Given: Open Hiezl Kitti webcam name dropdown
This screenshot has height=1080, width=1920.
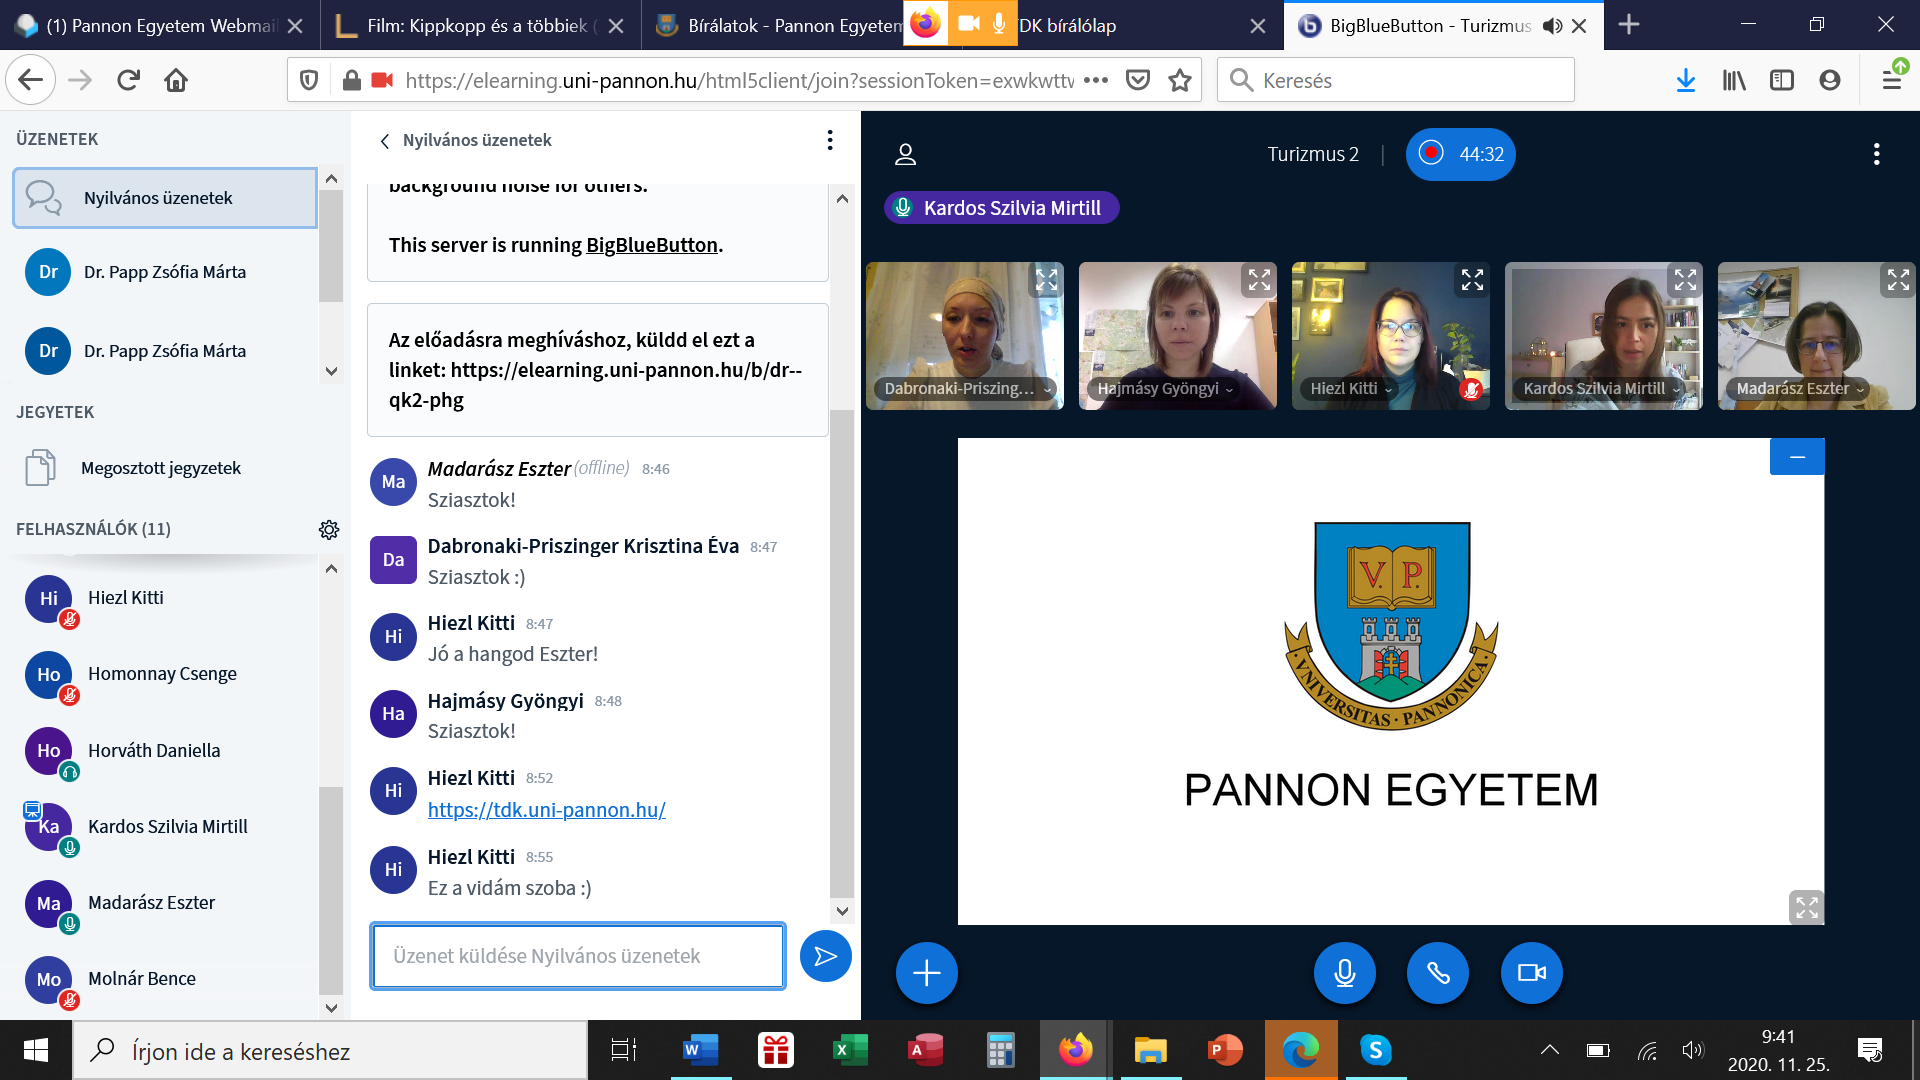Looking at the screenshot, I should click(x=1351, y=389).
